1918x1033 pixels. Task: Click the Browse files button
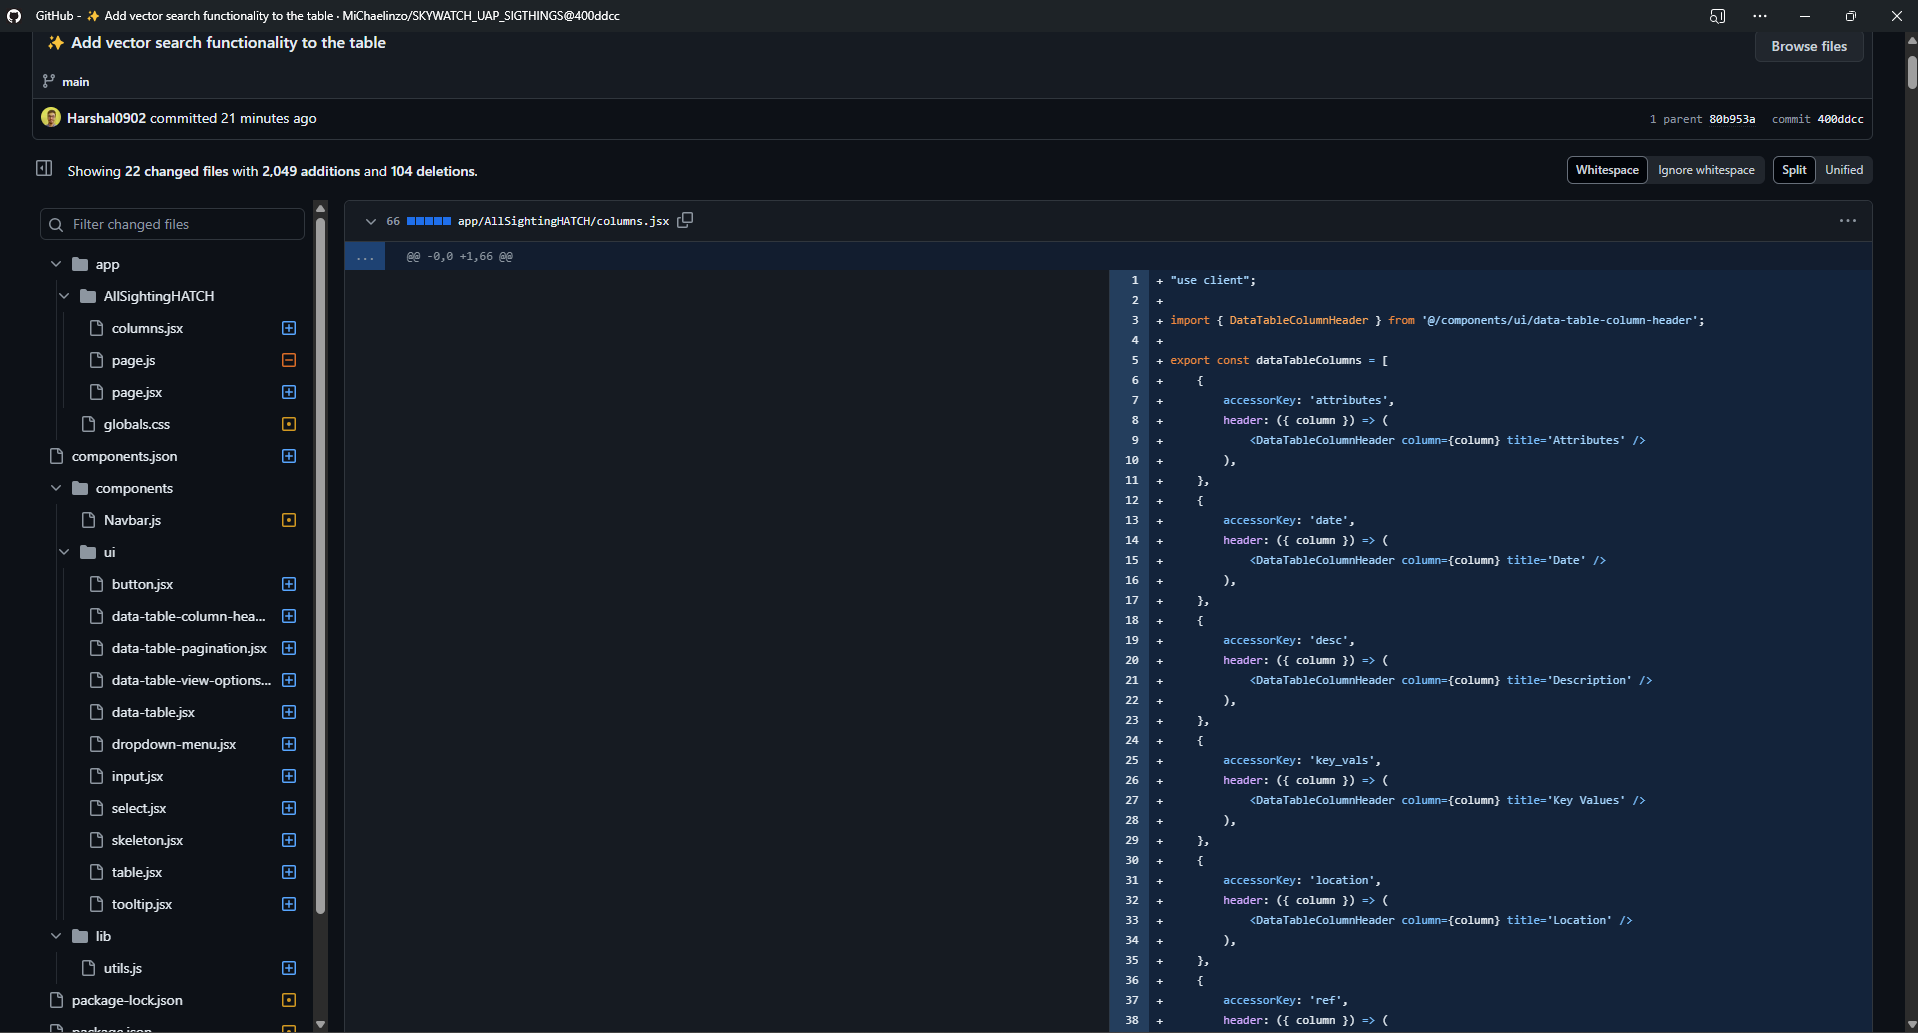[x=1809, y=46]
